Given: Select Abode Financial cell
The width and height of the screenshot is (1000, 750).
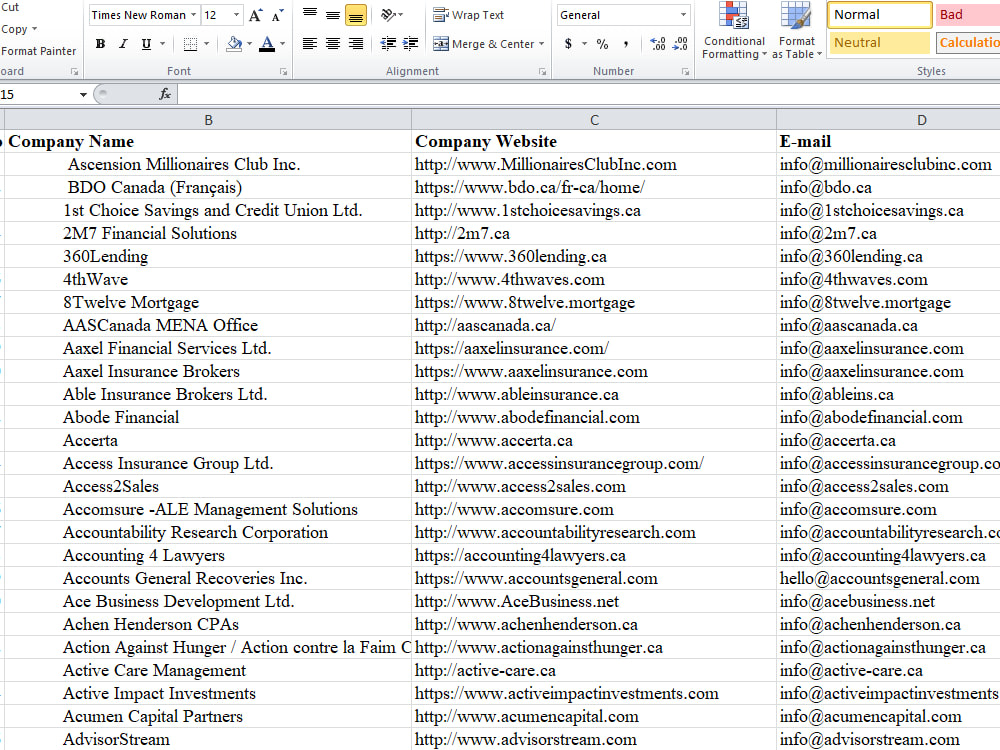Looking at the screenshot, I should [x=208, y=418].
